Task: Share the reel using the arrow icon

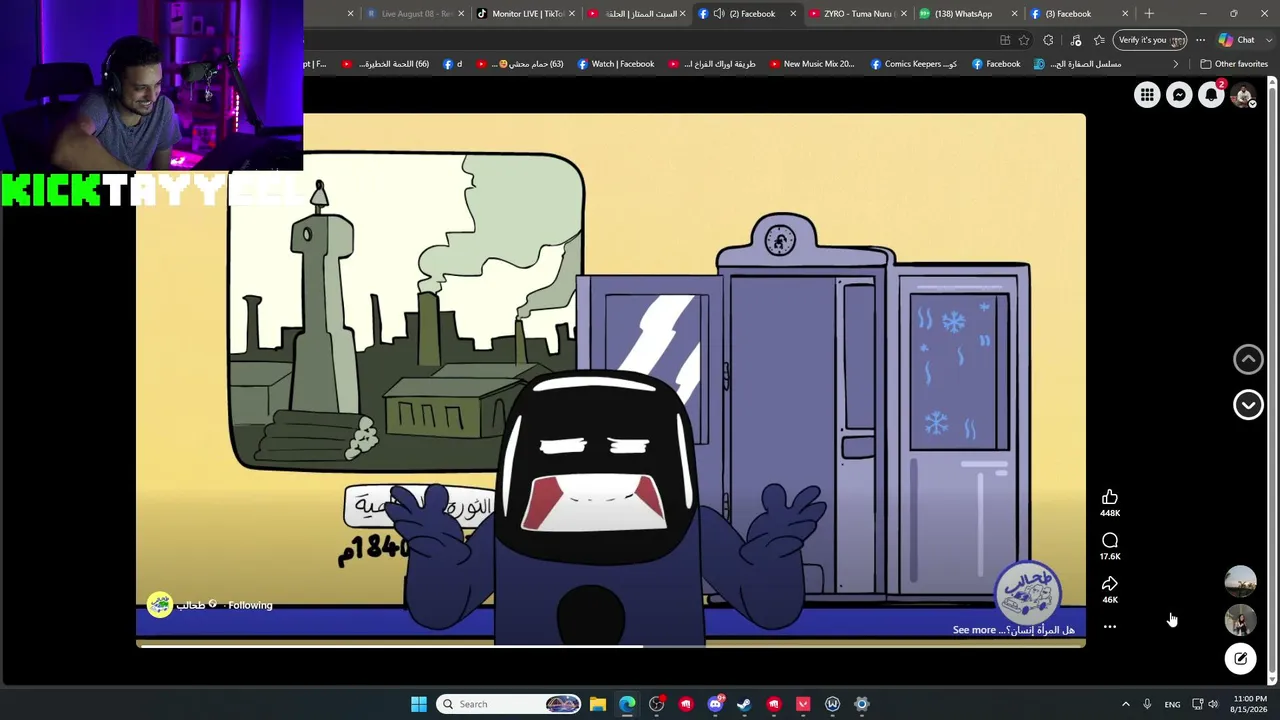Action: 1110,584
